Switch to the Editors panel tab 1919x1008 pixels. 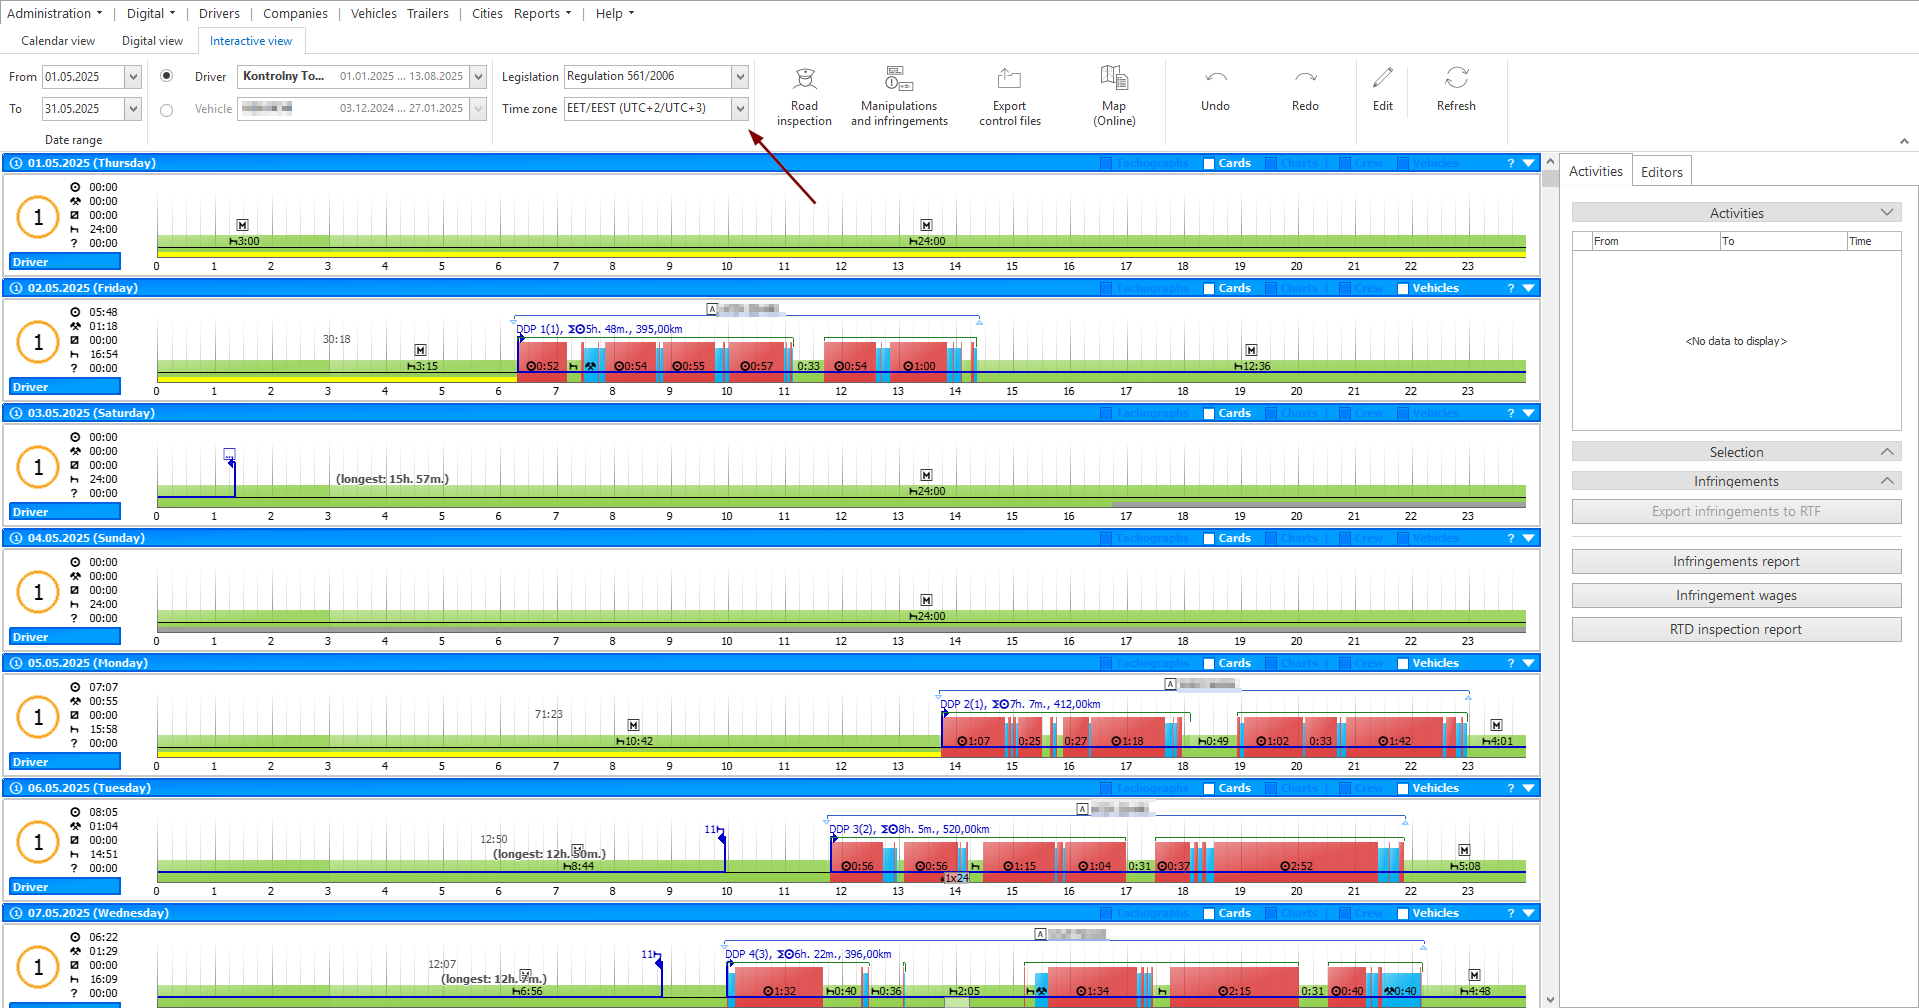(1661, 172)
